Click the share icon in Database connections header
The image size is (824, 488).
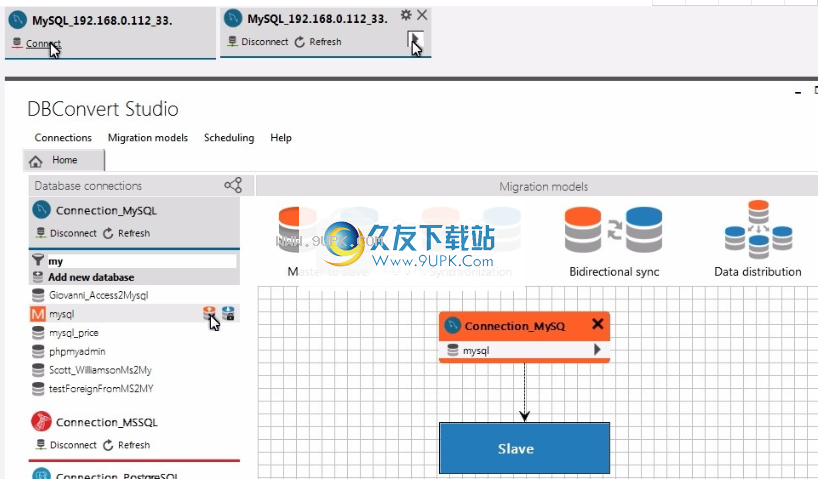(x=233, y=185)
